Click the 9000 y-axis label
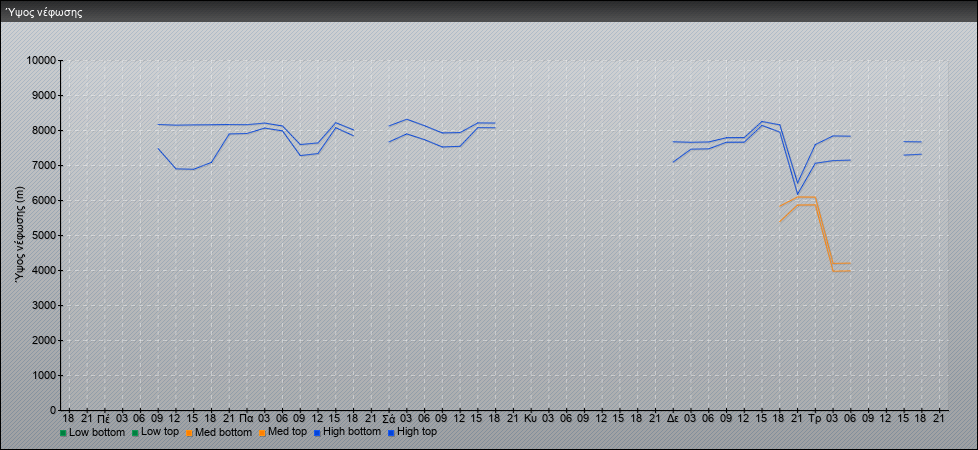The image size is (978, 450). [x=44, y=95]
